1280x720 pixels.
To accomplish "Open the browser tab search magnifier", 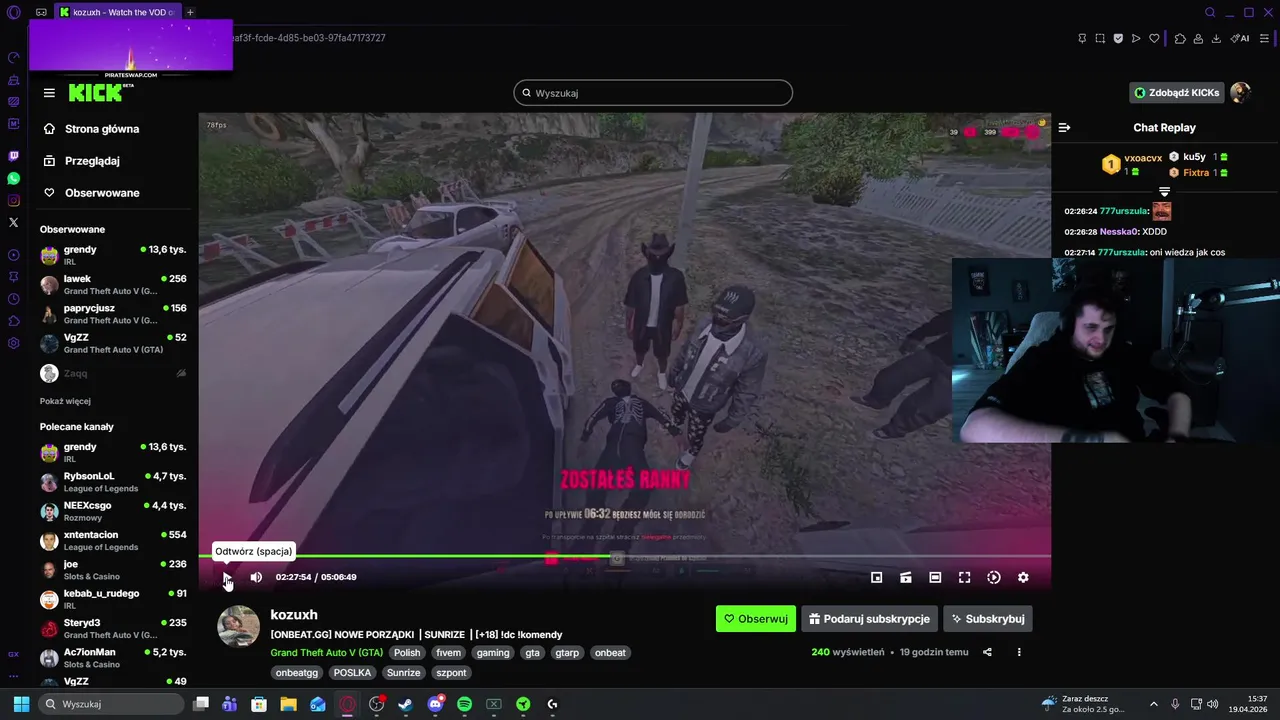I will [1210, 12].
